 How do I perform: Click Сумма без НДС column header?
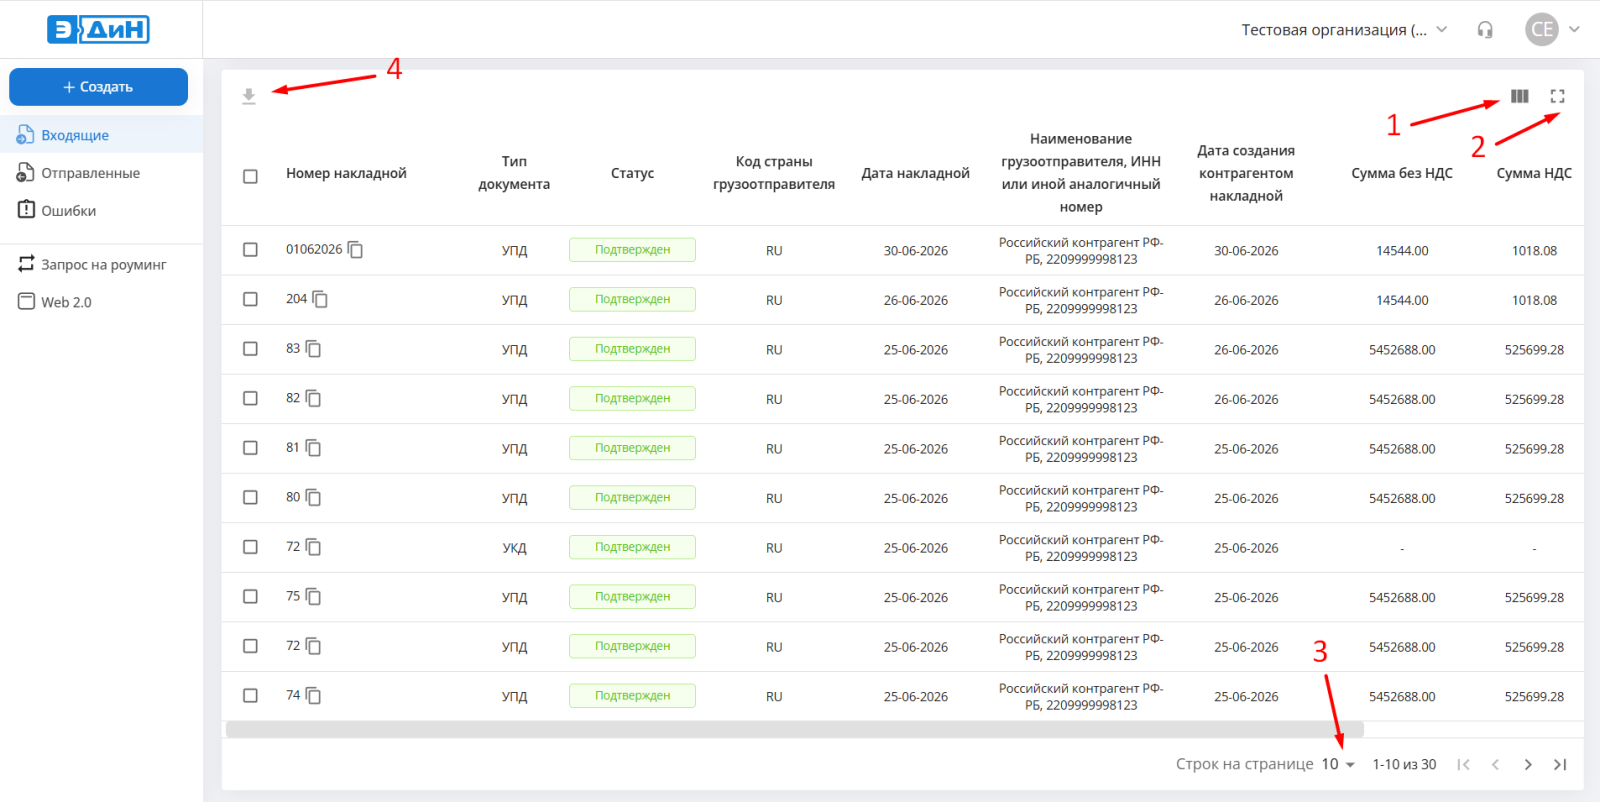click(1402, 173)
